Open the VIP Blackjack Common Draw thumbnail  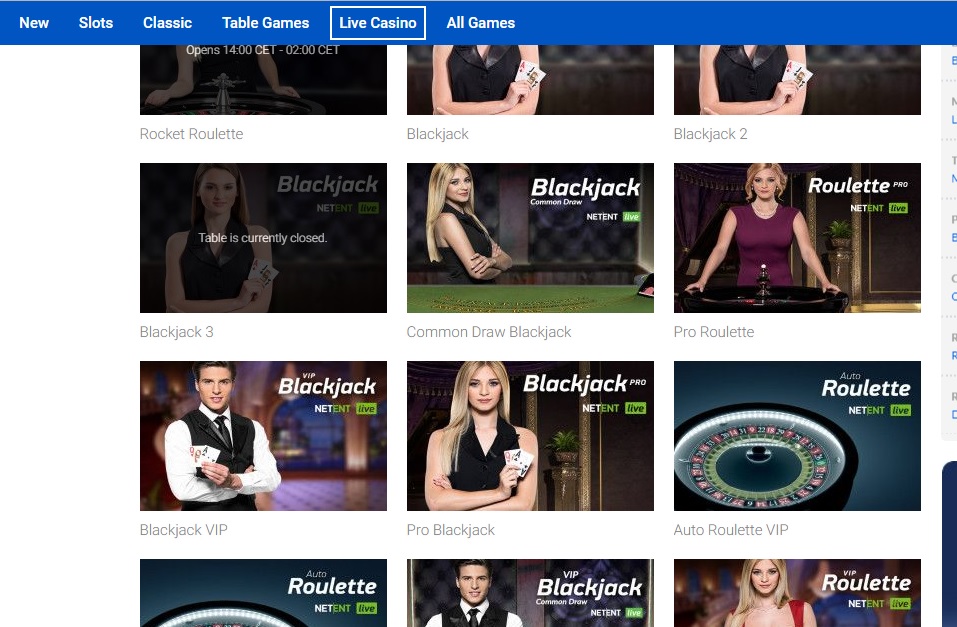[x=530, y=593]
